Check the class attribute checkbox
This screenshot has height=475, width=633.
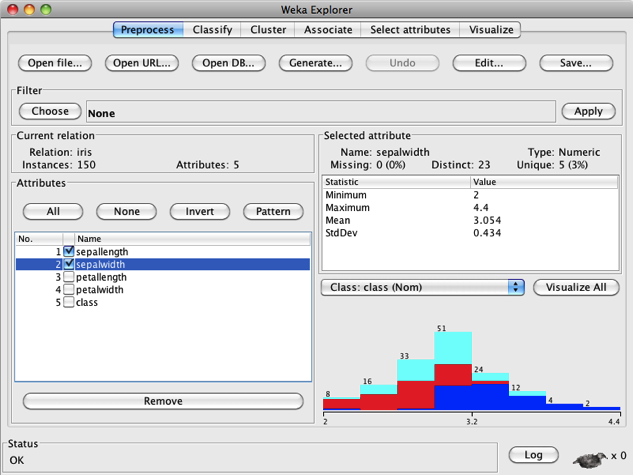tap(69, 302)
